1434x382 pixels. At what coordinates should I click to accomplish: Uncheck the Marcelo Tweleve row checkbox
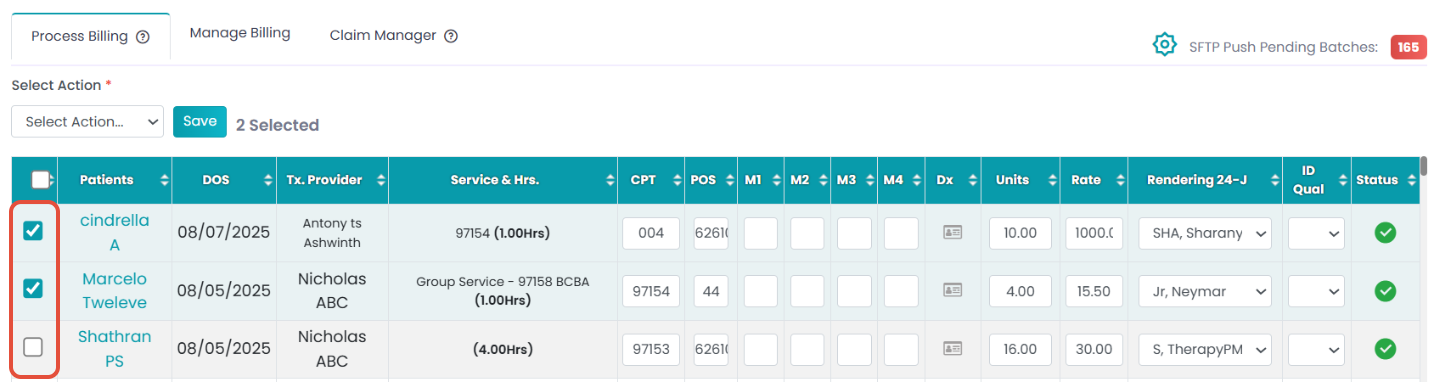(33, 289)
